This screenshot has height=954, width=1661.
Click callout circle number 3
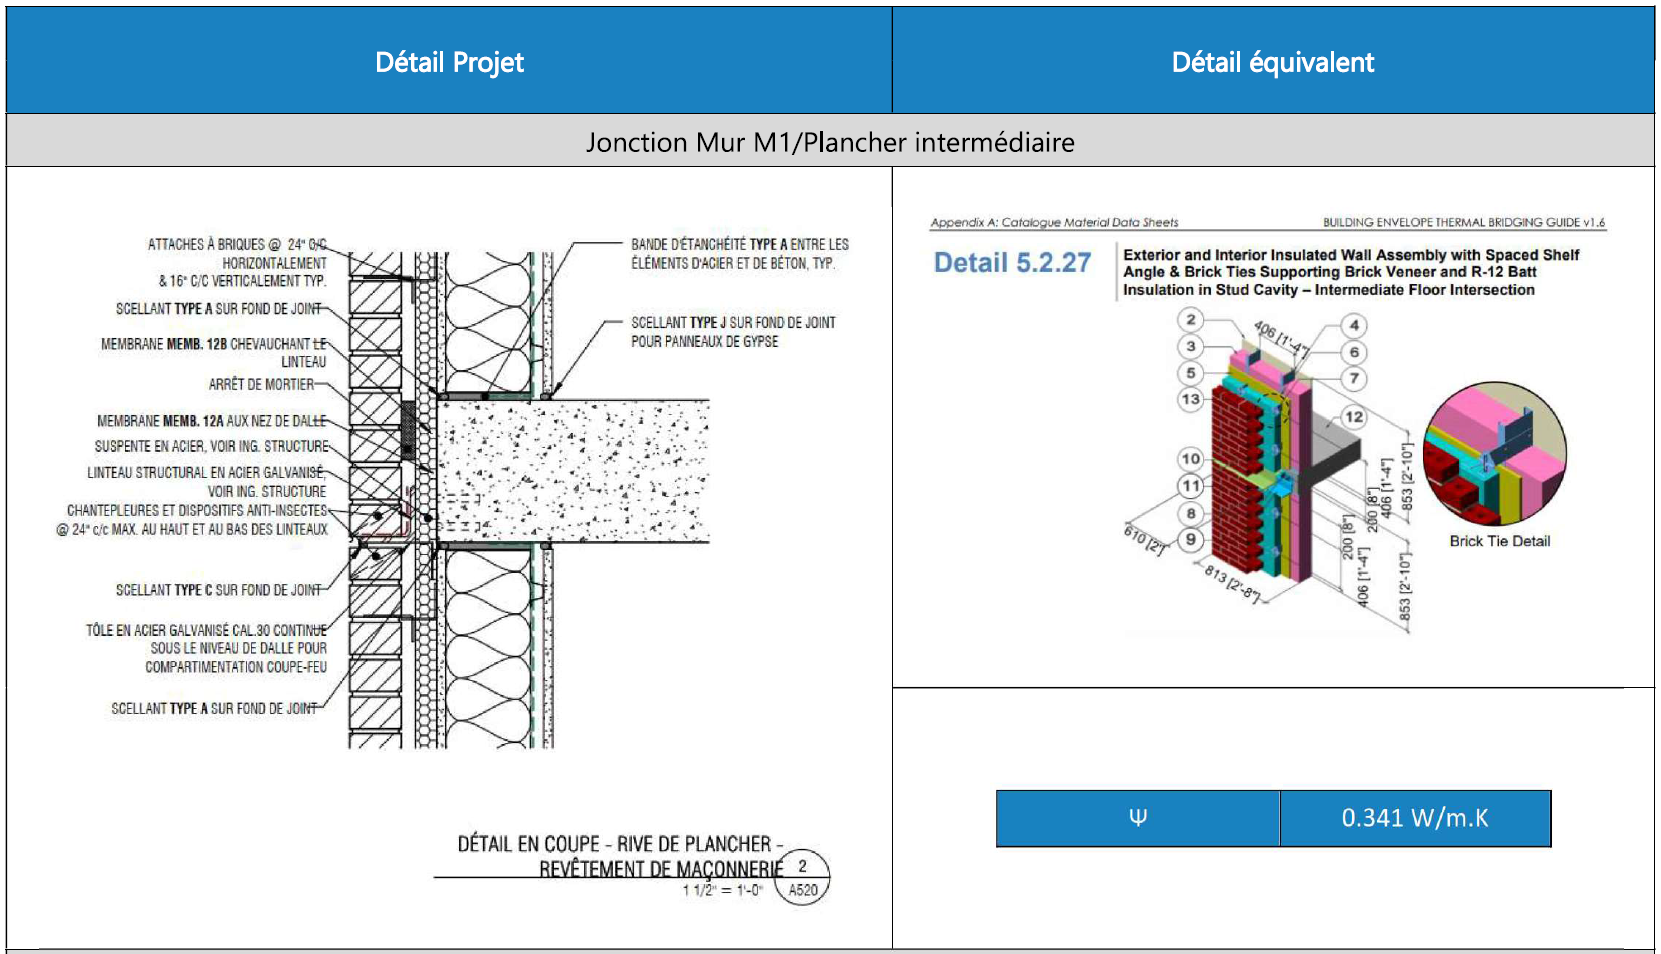pyautogui.click(x=1190, y=346)
